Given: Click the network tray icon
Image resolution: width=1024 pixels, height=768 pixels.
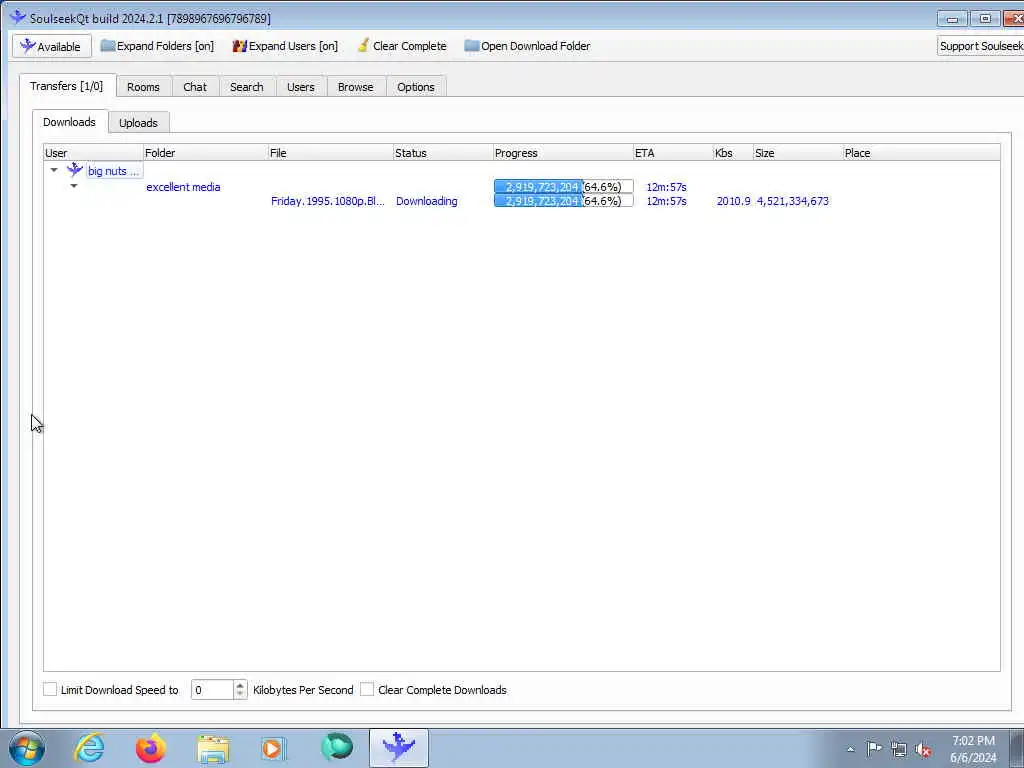Looking at the screenshot, I should point(899,750).
